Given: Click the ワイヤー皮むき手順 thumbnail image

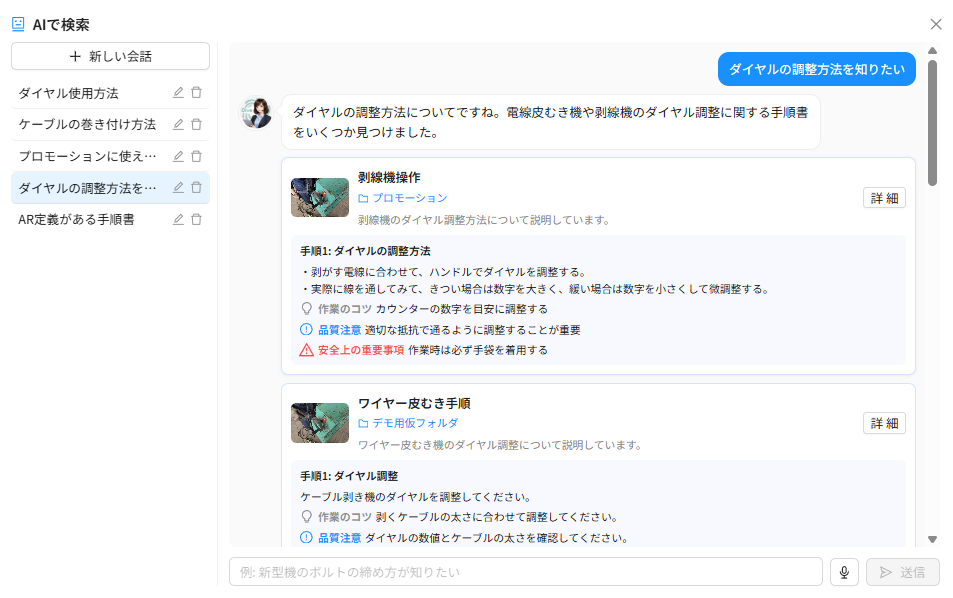Looking at the screenshot, I should coord(320,423).
